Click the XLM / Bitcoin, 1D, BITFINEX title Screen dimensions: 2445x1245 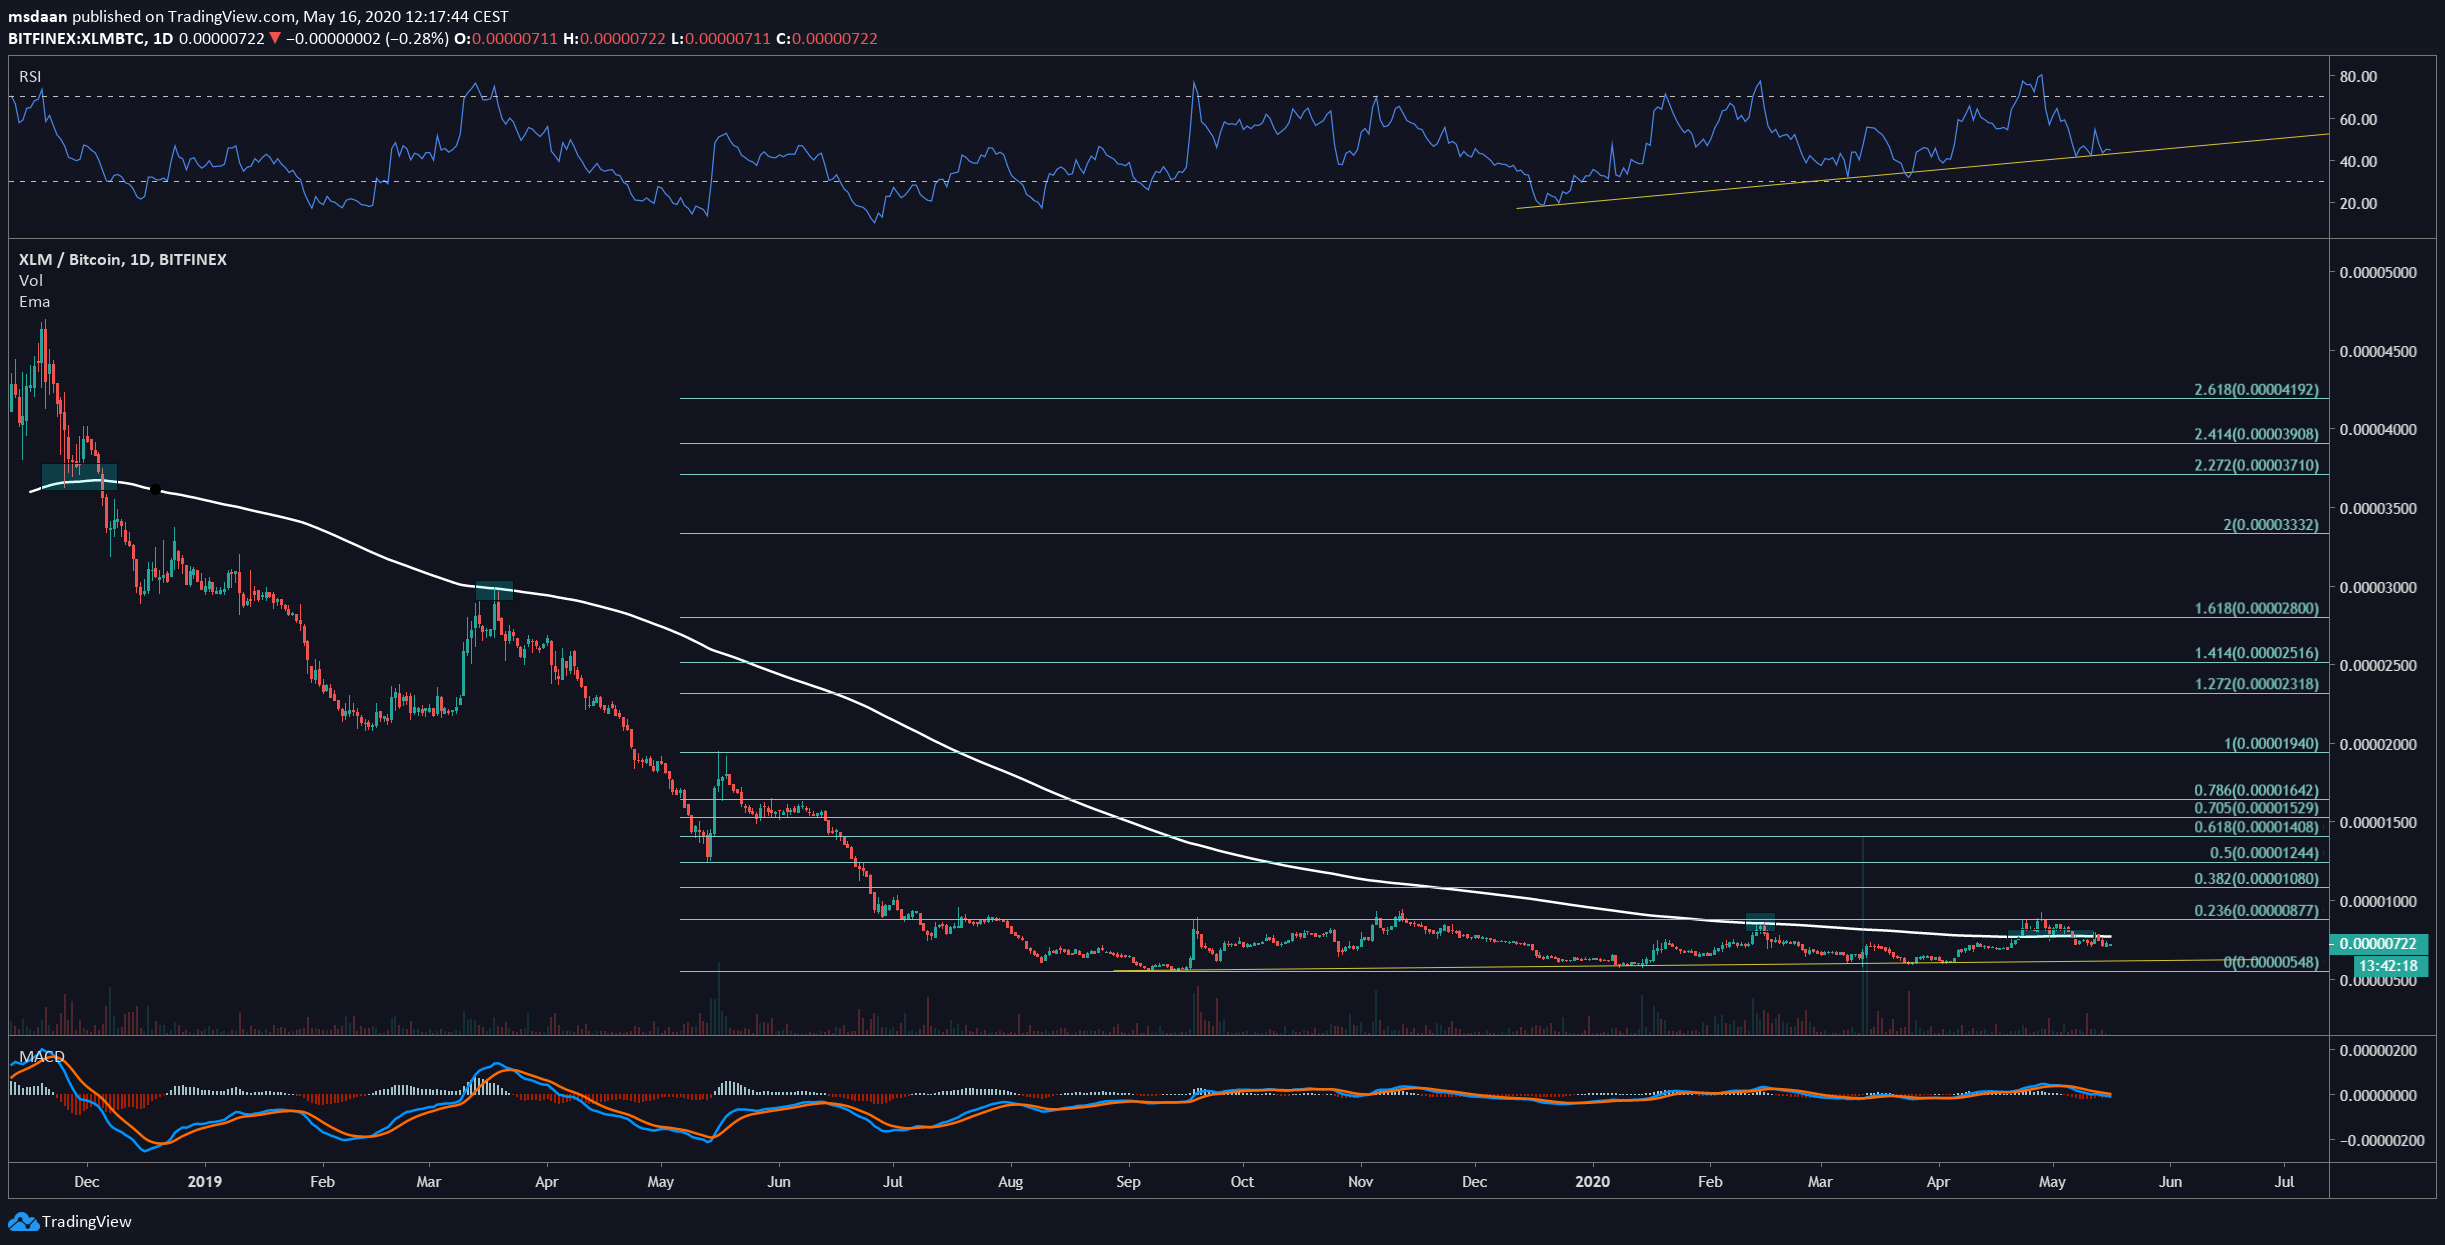[123, 259]
